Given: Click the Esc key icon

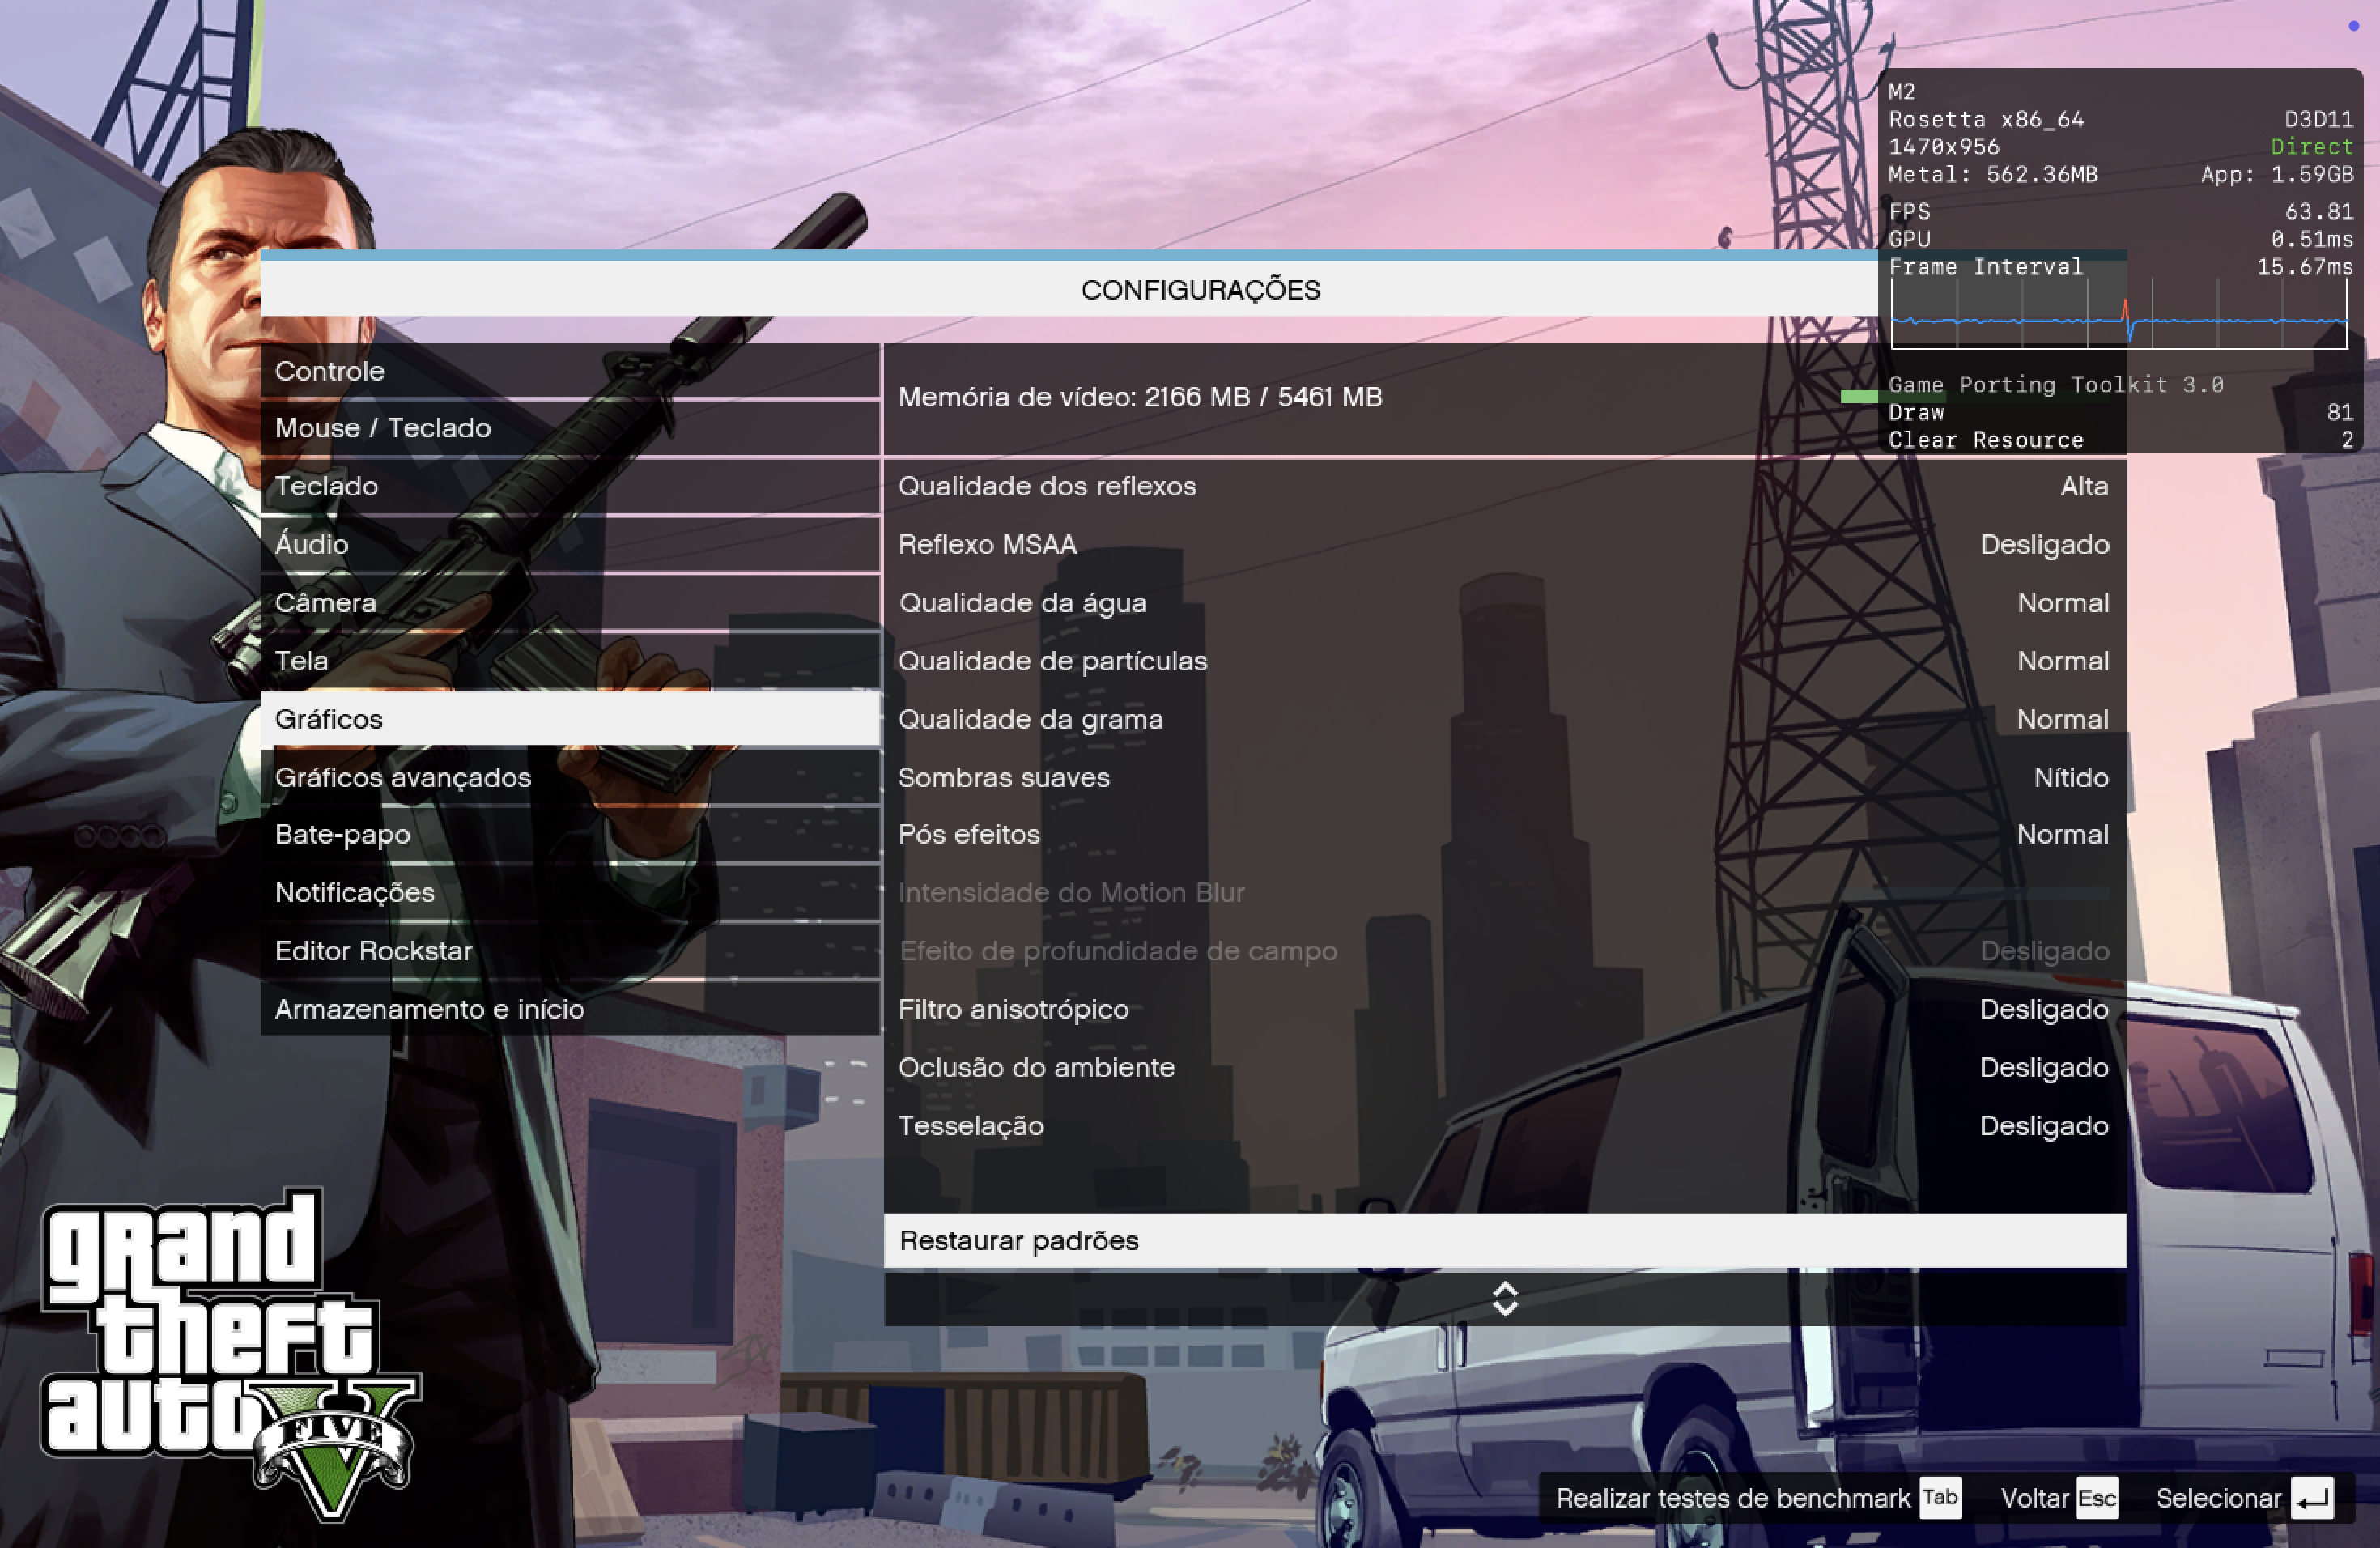Looking at the screenshot, I should click(2096, 1498).
